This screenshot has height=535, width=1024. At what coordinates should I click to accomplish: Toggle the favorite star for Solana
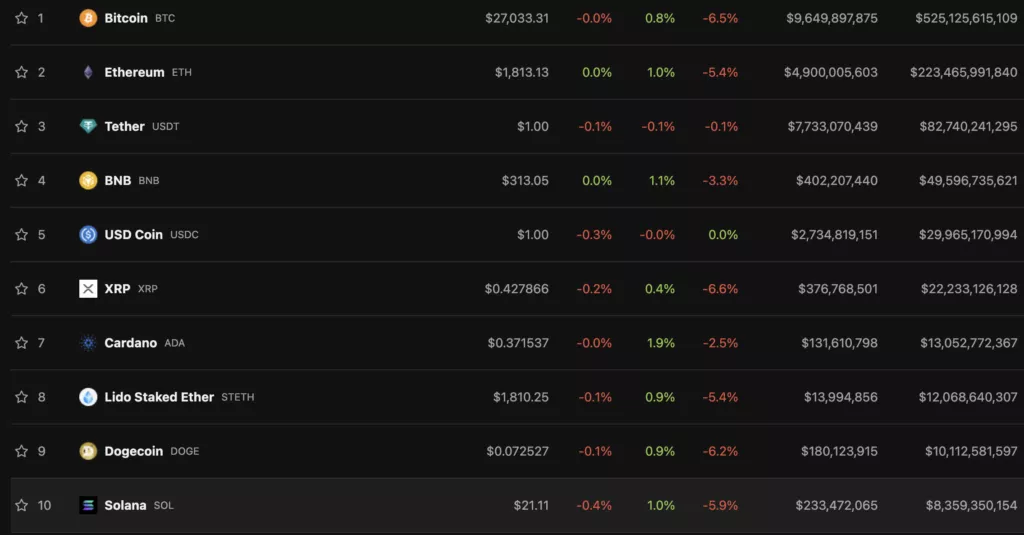coord(22,505)
